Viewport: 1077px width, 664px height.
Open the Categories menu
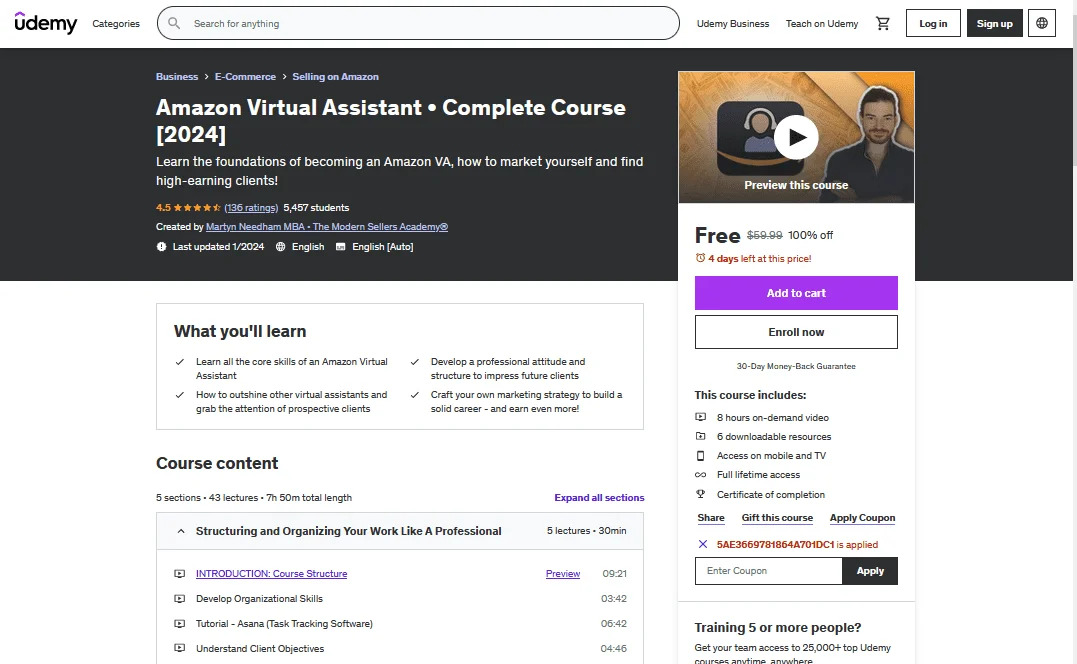coord(116,23)
